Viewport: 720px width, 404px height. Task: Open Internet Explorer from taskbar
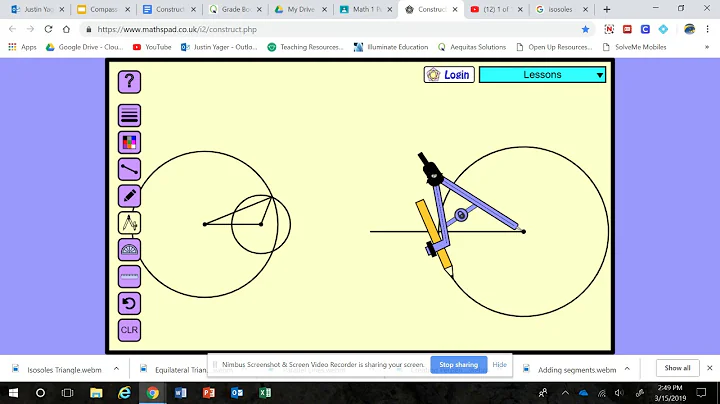pos(124,393)
